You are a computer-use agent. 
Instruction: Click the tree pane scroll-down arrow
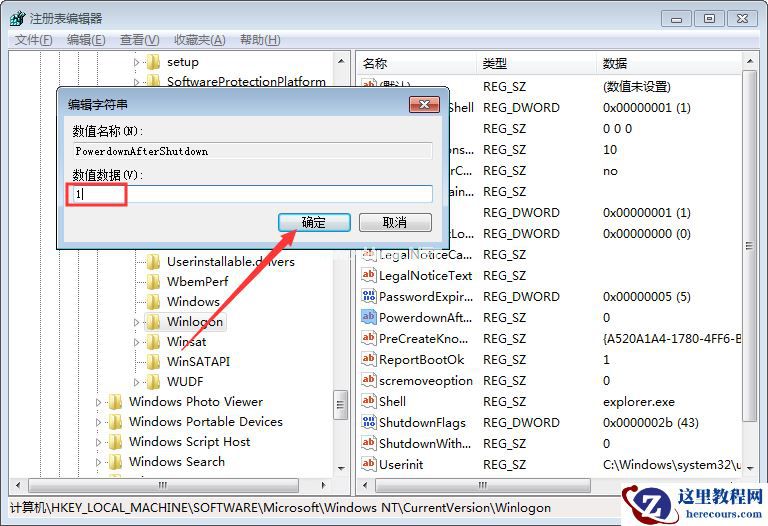tap(341, 469)
